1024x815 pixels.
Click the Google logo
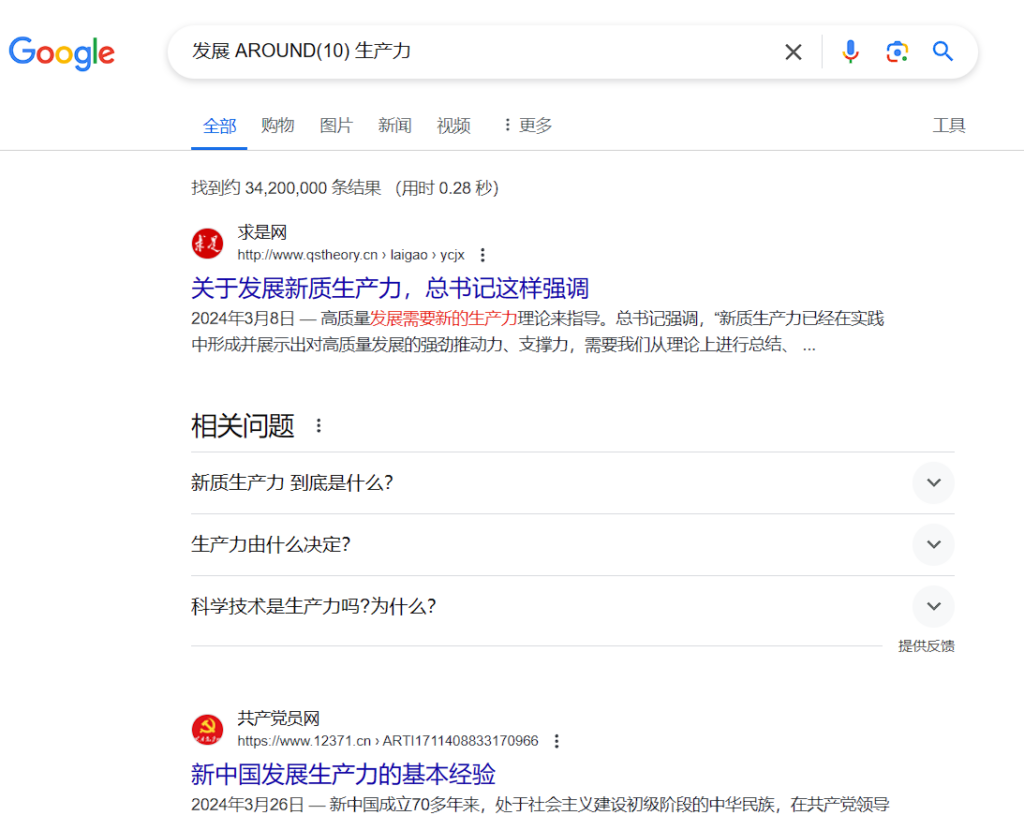pos(61,52)
